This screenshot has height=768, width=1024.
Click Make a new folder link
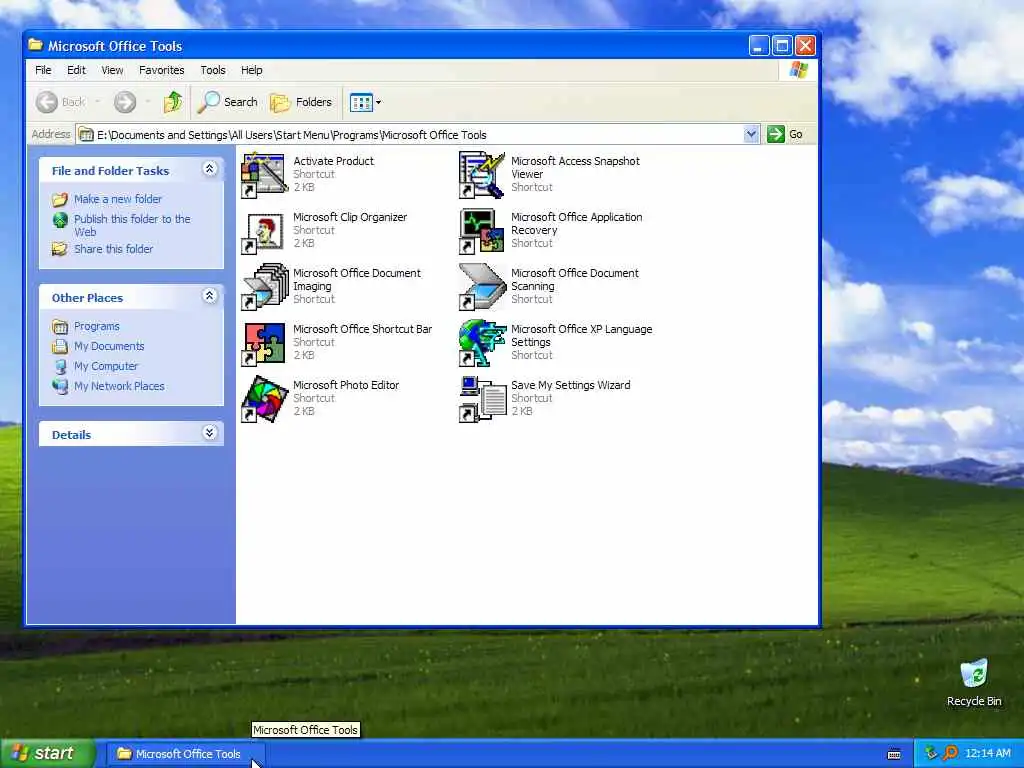click(118, 199)
